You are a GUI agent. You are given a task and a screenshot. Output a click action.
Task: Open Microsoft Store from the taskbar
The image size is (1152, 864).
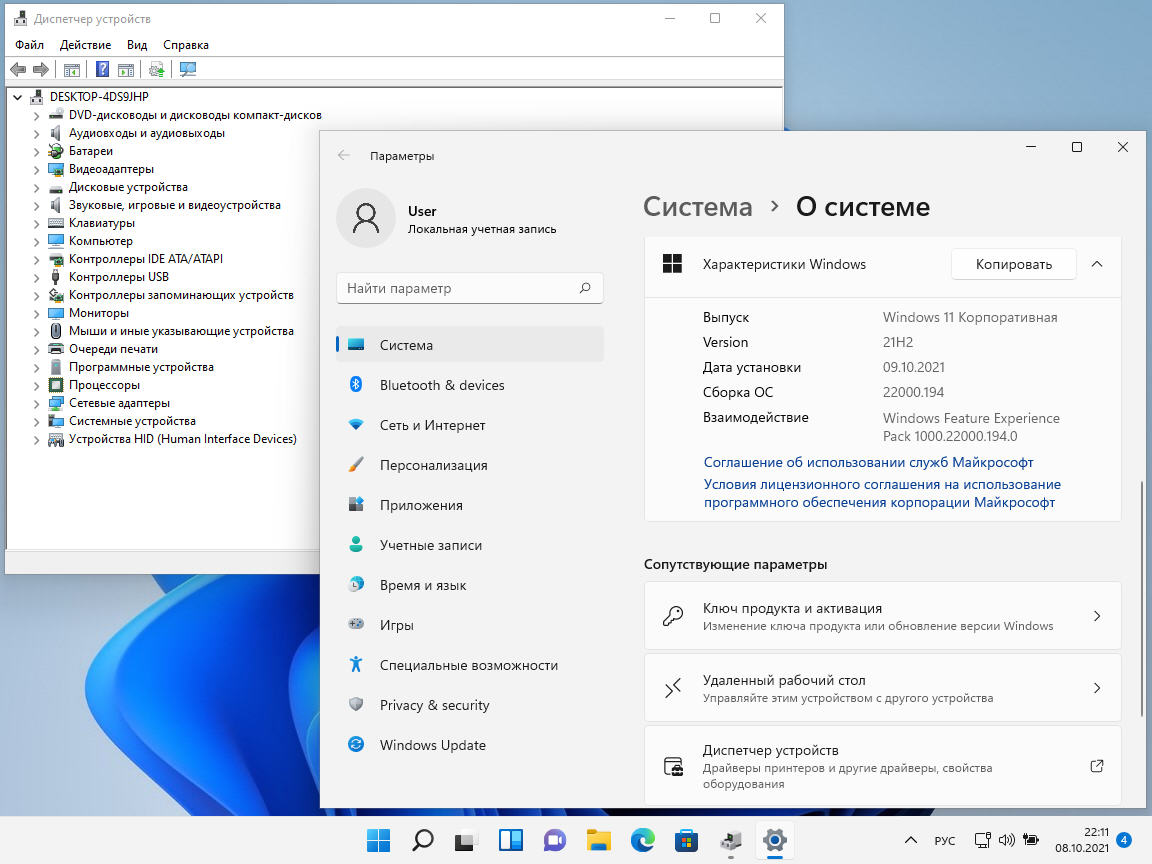tap(686, 840)
